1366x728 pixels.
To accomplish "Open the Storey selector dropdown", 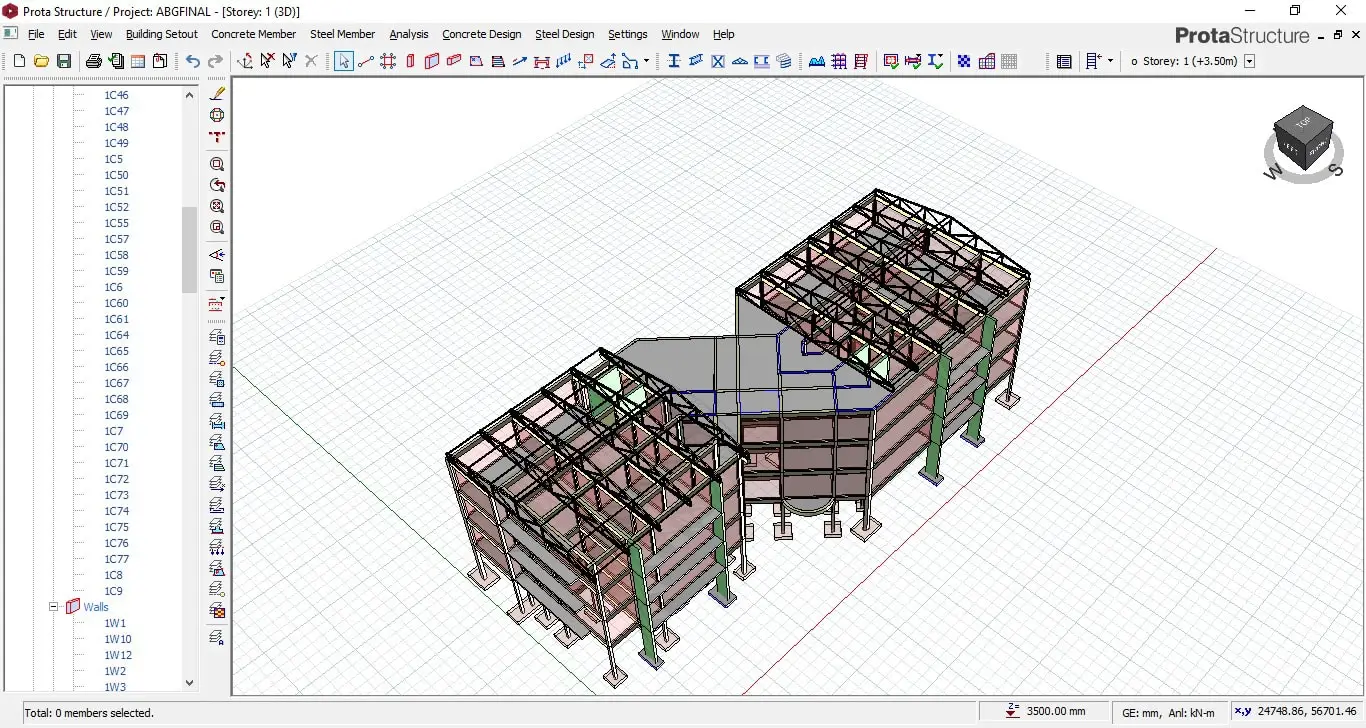I will click(x=1249, y=61).
